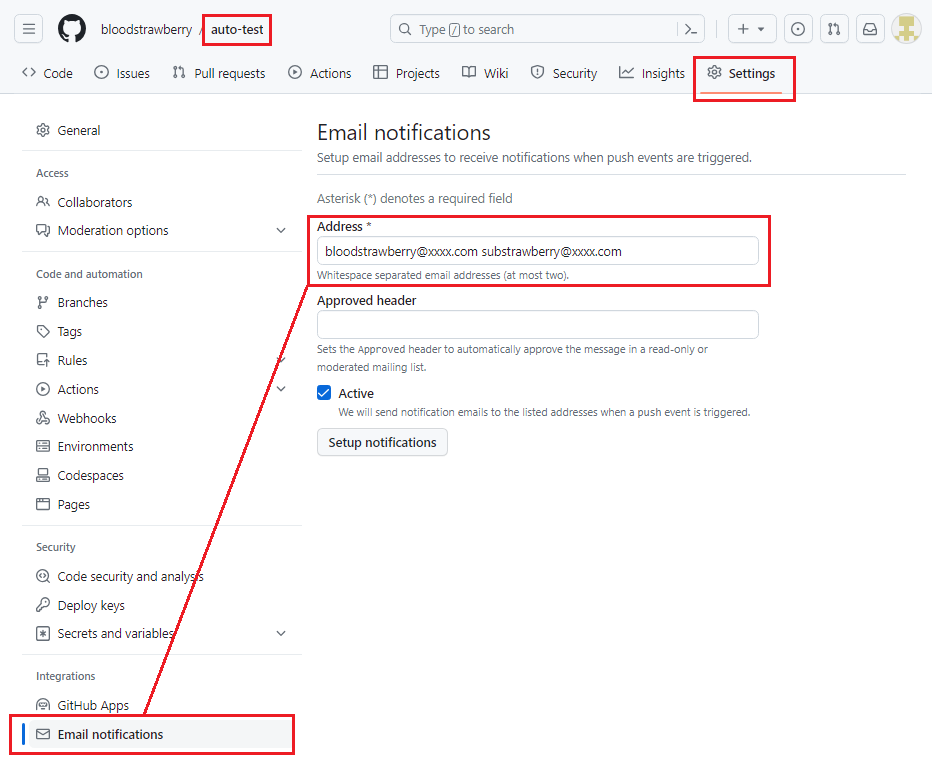Click the Collaborators people icon
The height and width of the screenshot is (771, 932).
(43, 202)
